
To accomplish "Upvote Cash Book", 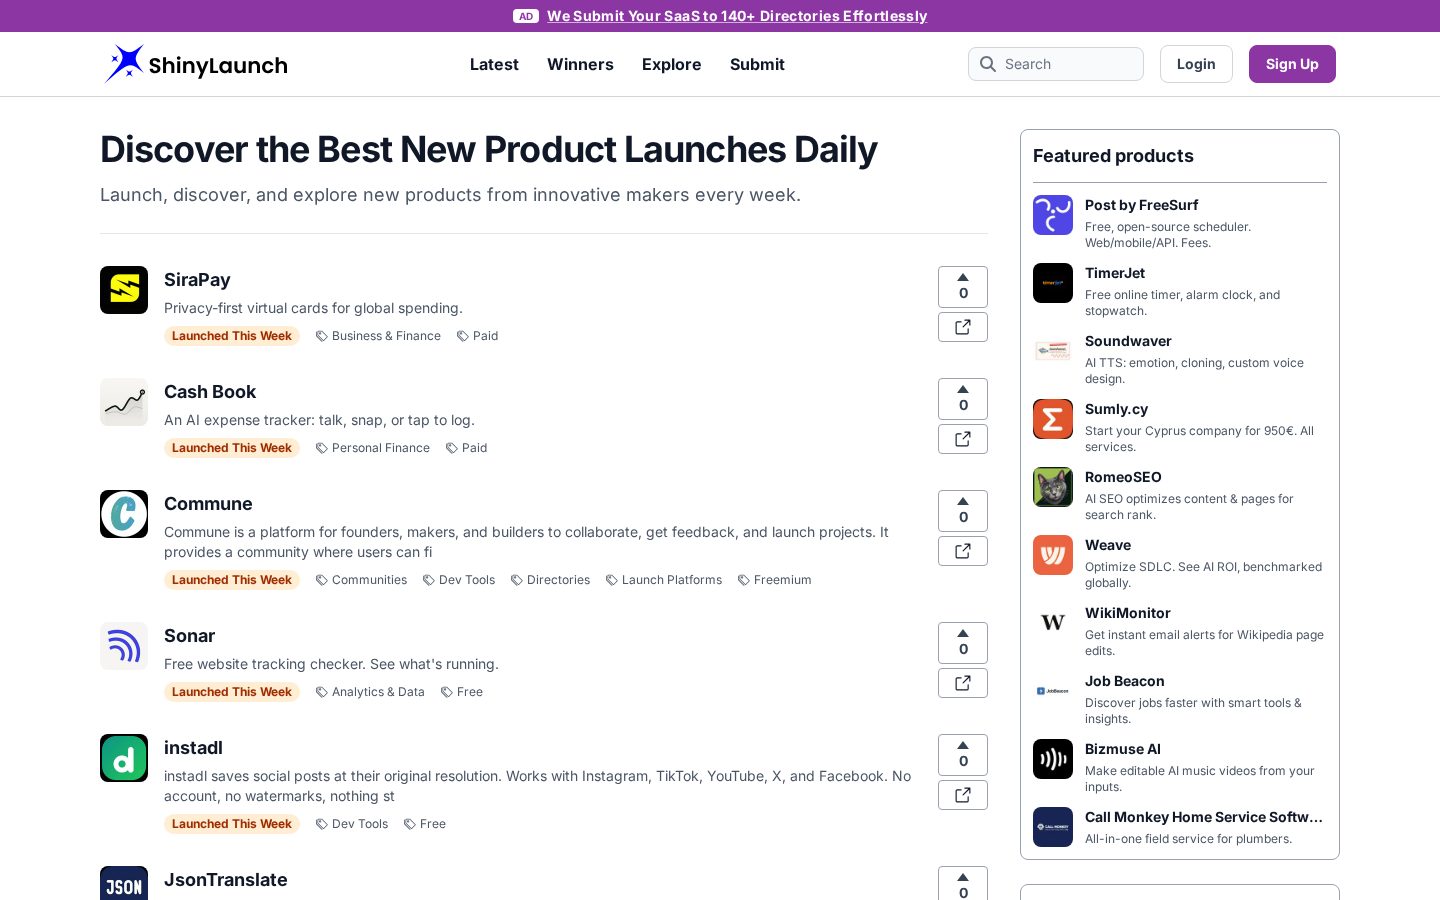I will click(x=963, y=399).
